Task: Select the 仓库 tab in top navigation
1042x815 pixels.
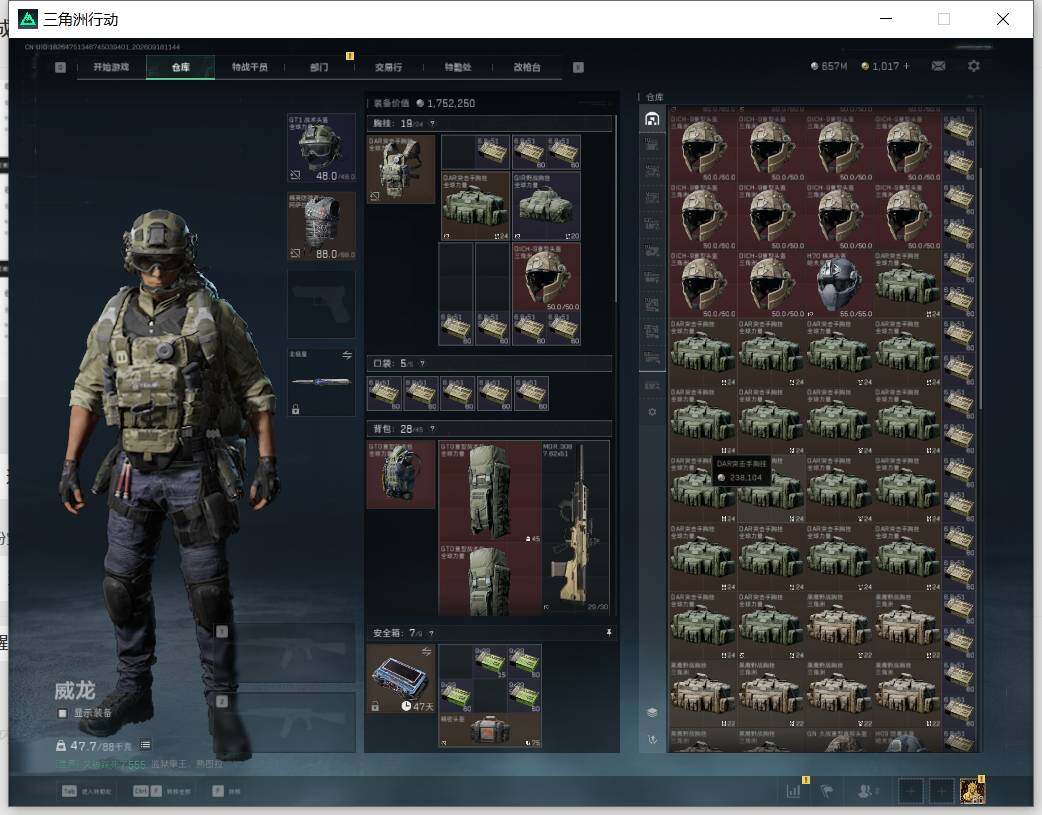Action: pyautogui.click(x=181, y=67)
